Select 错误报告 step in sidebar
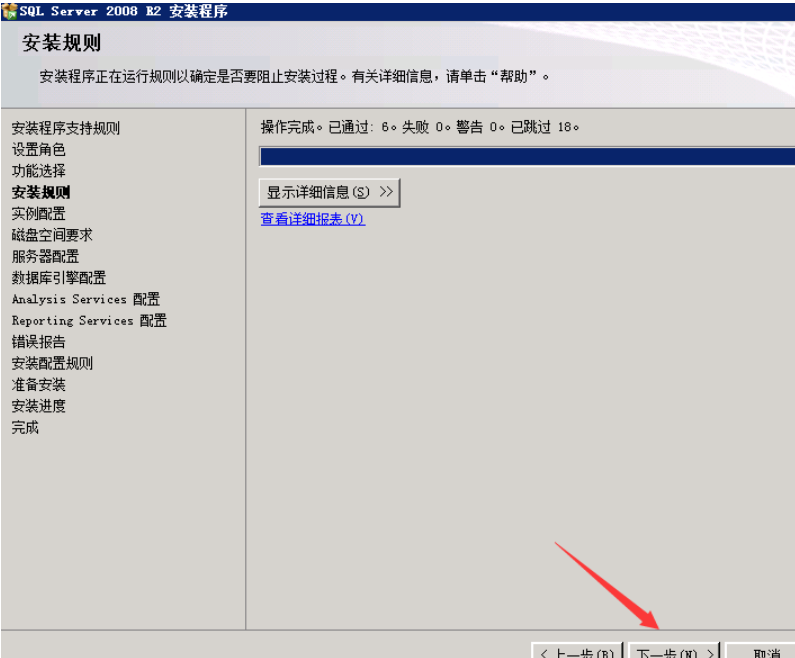This screenshot has width=795, height=658. coord(39,342)
